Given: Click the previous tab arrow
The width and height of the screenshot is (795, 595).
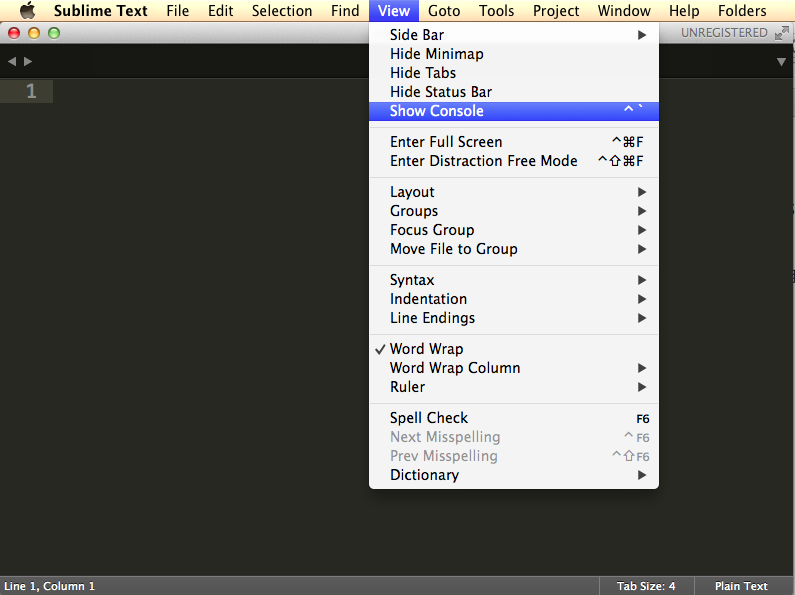Looking at the screenshot, I should tap(12, 61).
